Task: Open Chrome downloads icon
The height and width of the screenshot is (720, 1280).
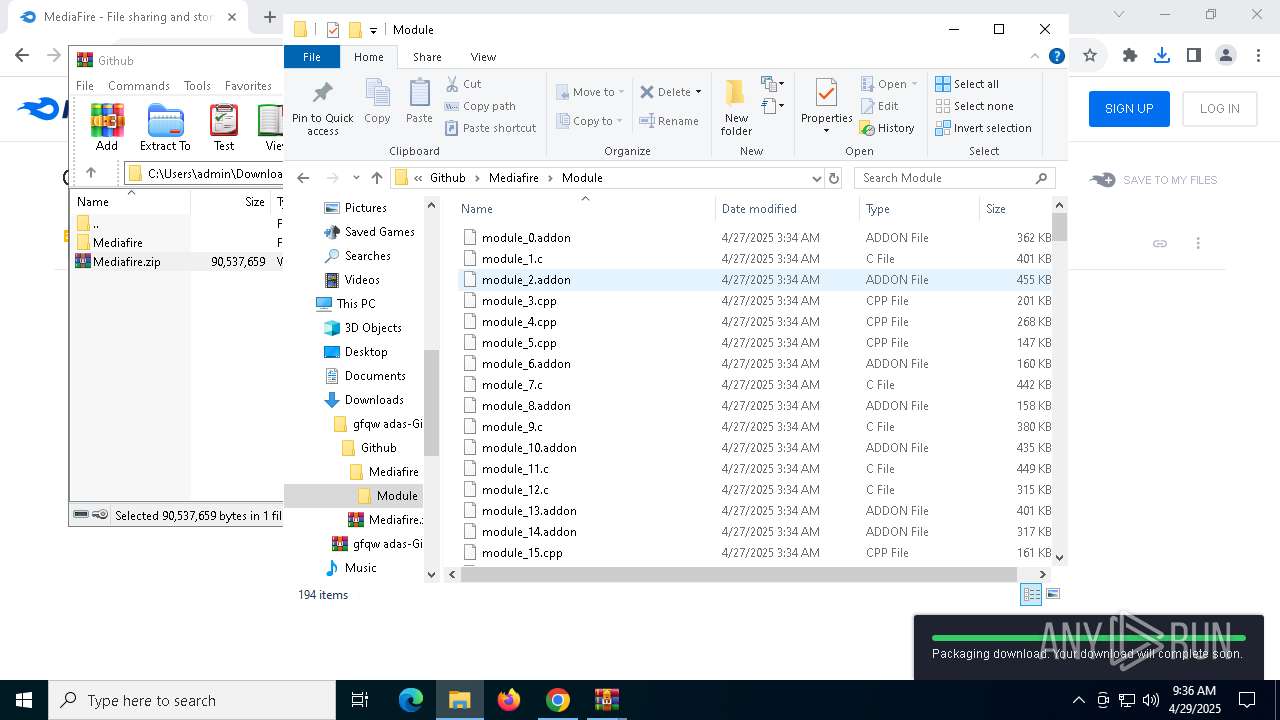Action: tap(1162, 56)
